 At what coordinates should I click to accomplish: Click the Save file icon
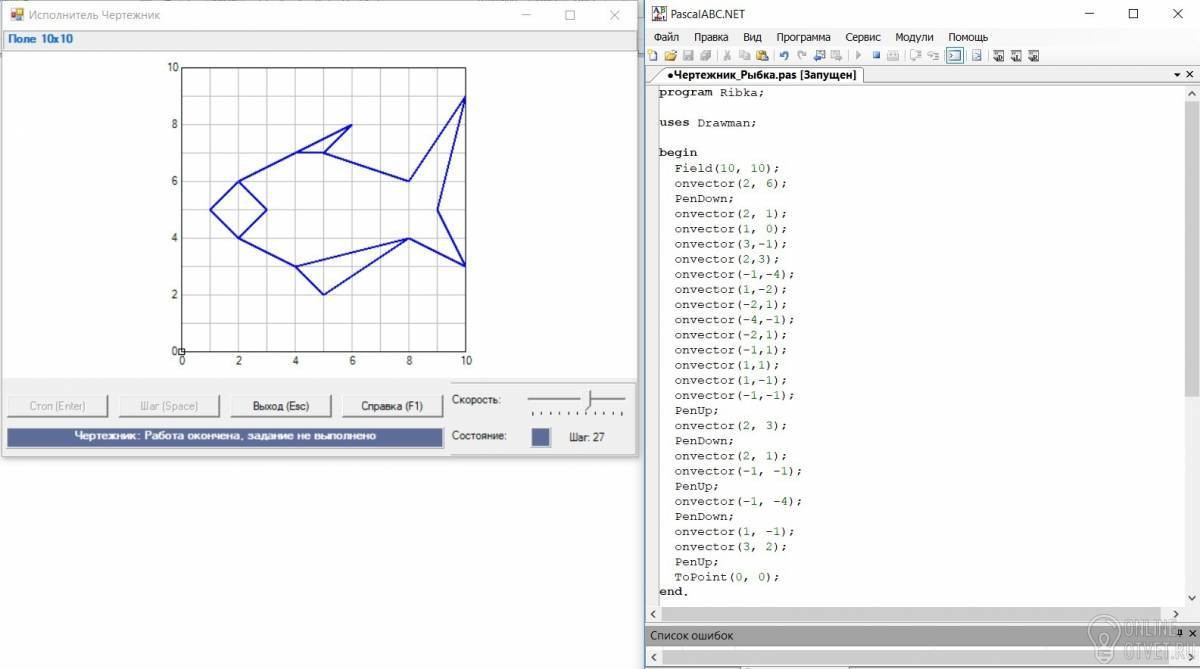tap(688, 56)
